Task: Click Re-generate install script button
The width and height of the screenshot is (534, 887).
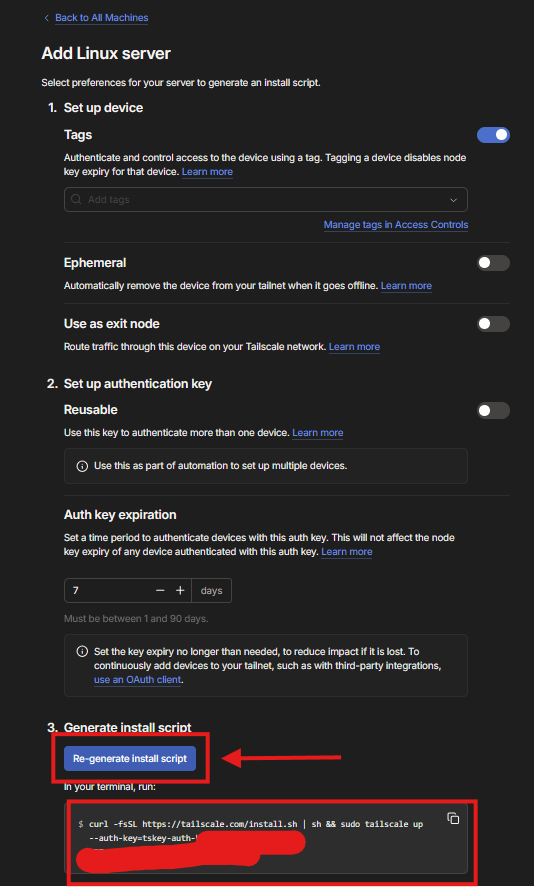Action: 130,759
